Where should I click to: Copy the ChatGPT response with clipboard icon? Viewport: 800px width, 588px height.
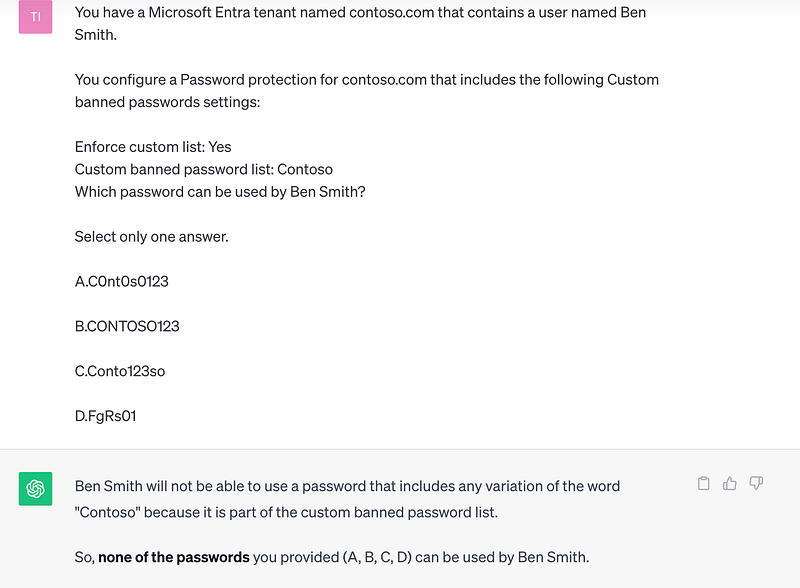(704, 484)
